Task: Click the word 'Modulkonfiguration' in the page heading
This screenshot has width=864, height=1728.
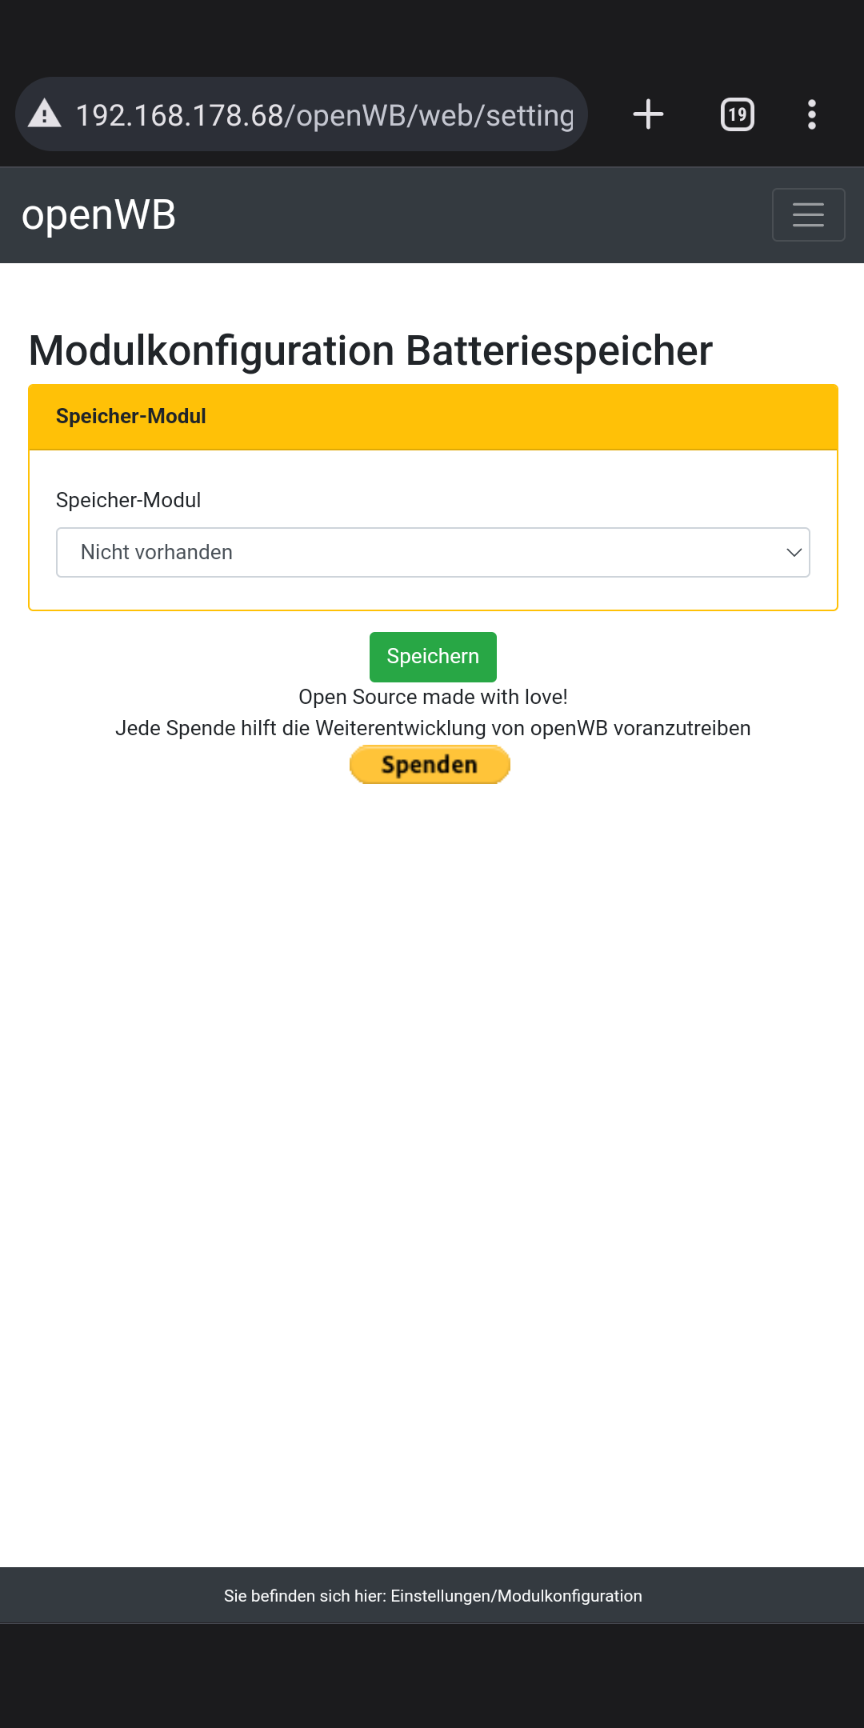Action: coord(212,351)
